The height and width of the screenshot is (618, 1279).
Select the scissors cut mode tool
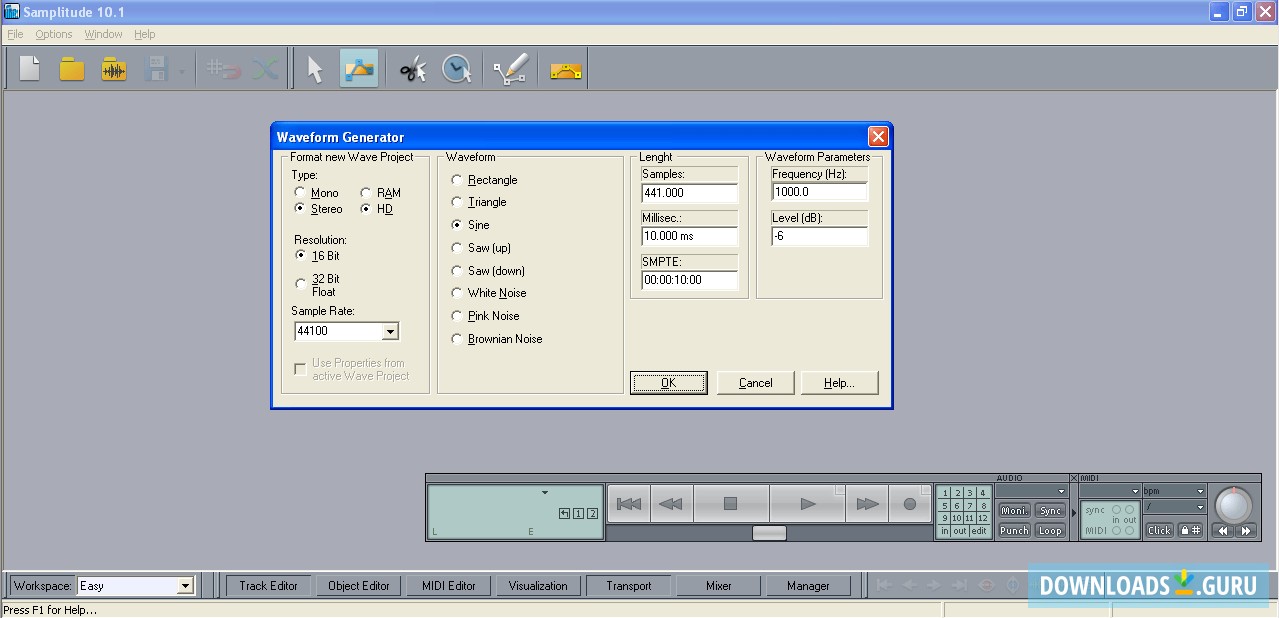tap(411, 68)
